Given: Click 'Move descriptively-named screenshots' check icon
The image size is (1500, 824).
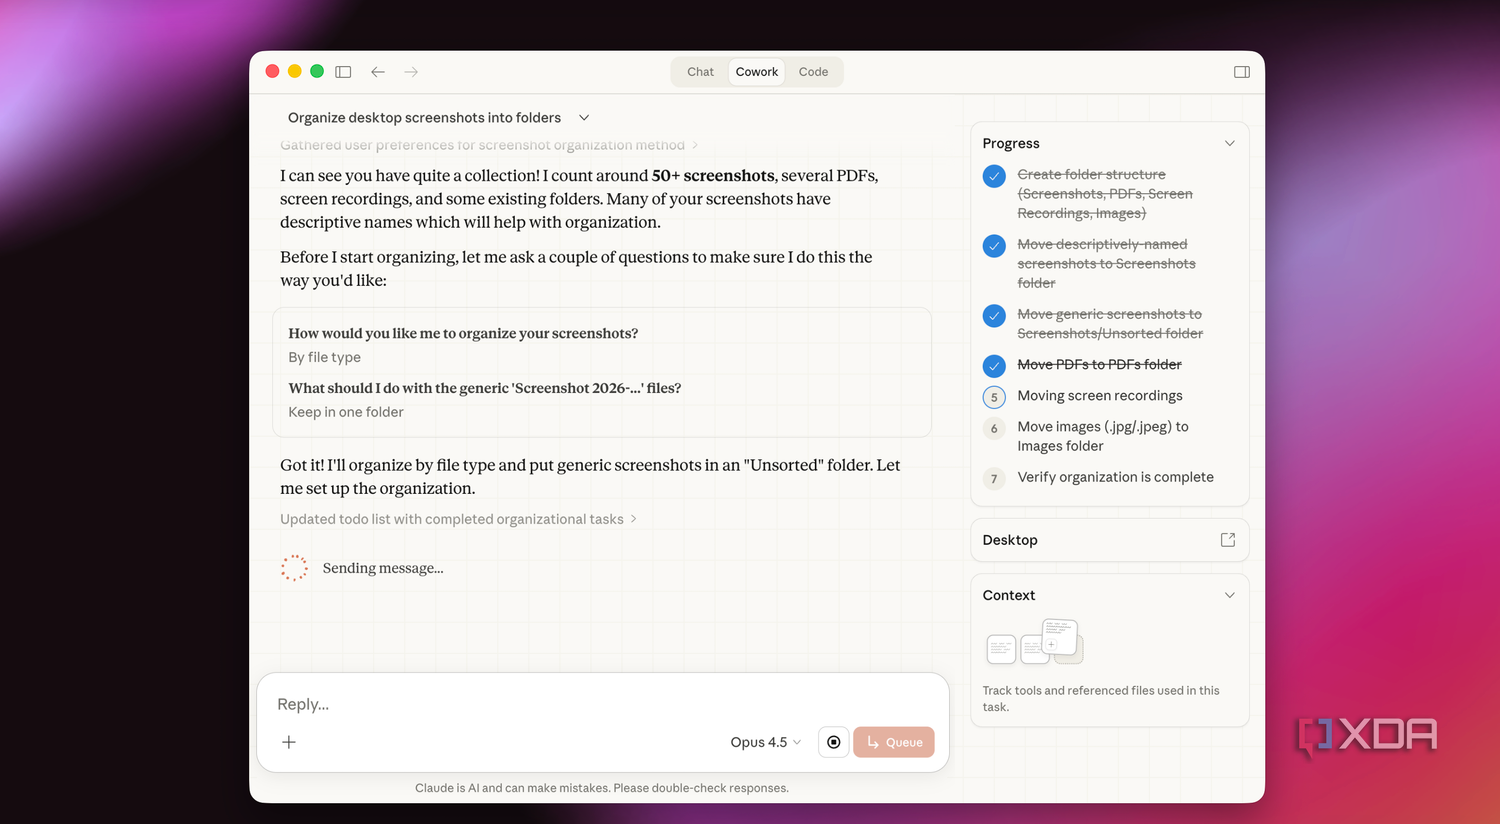Looking at the screenshot, I should click(994, 246).
